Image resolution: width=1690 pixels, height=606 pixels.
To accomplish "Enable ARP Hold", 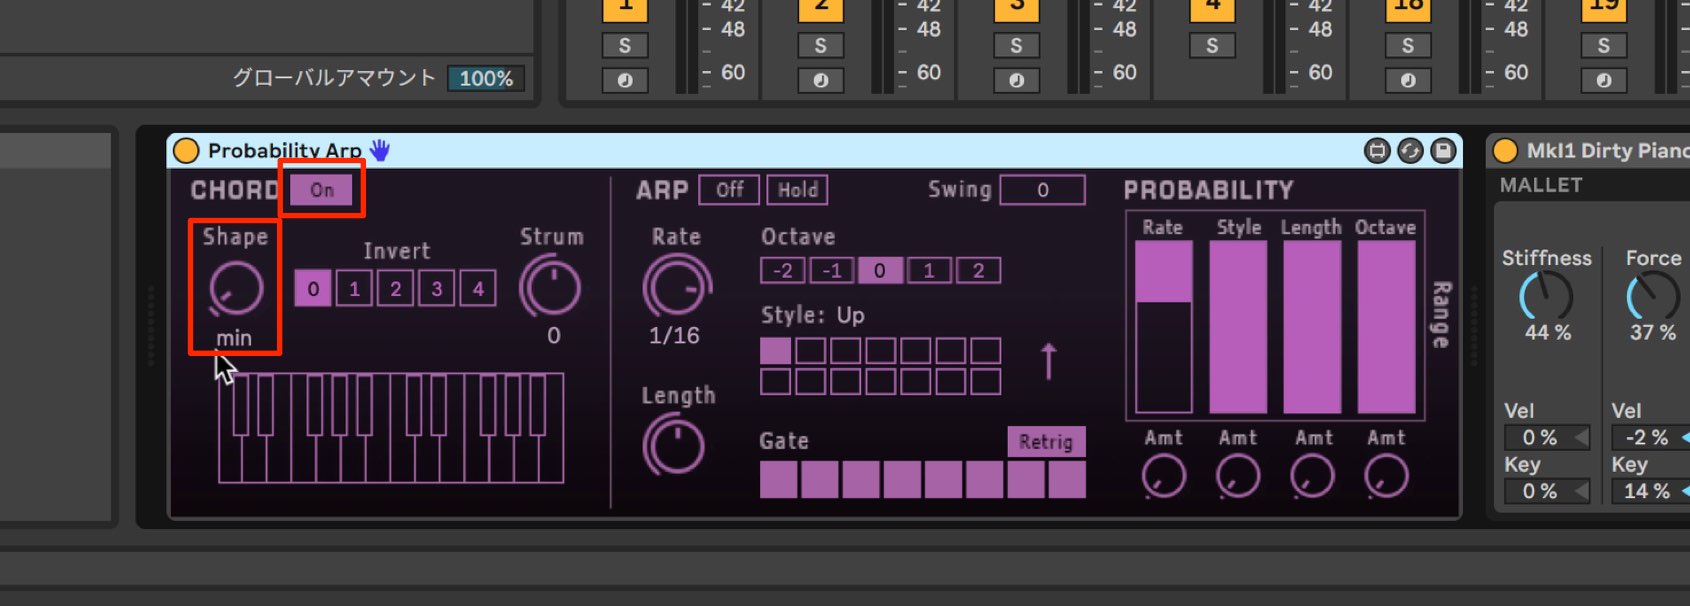I will pos(798,189).
